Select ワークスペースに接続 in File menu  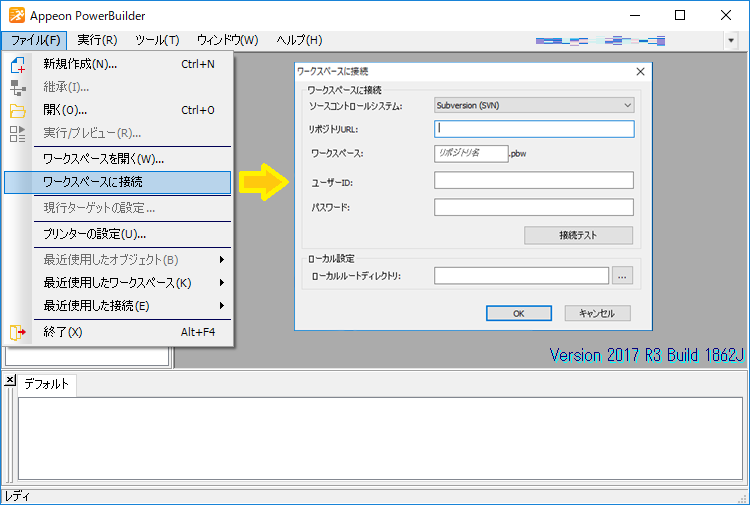tap(118, 182)
